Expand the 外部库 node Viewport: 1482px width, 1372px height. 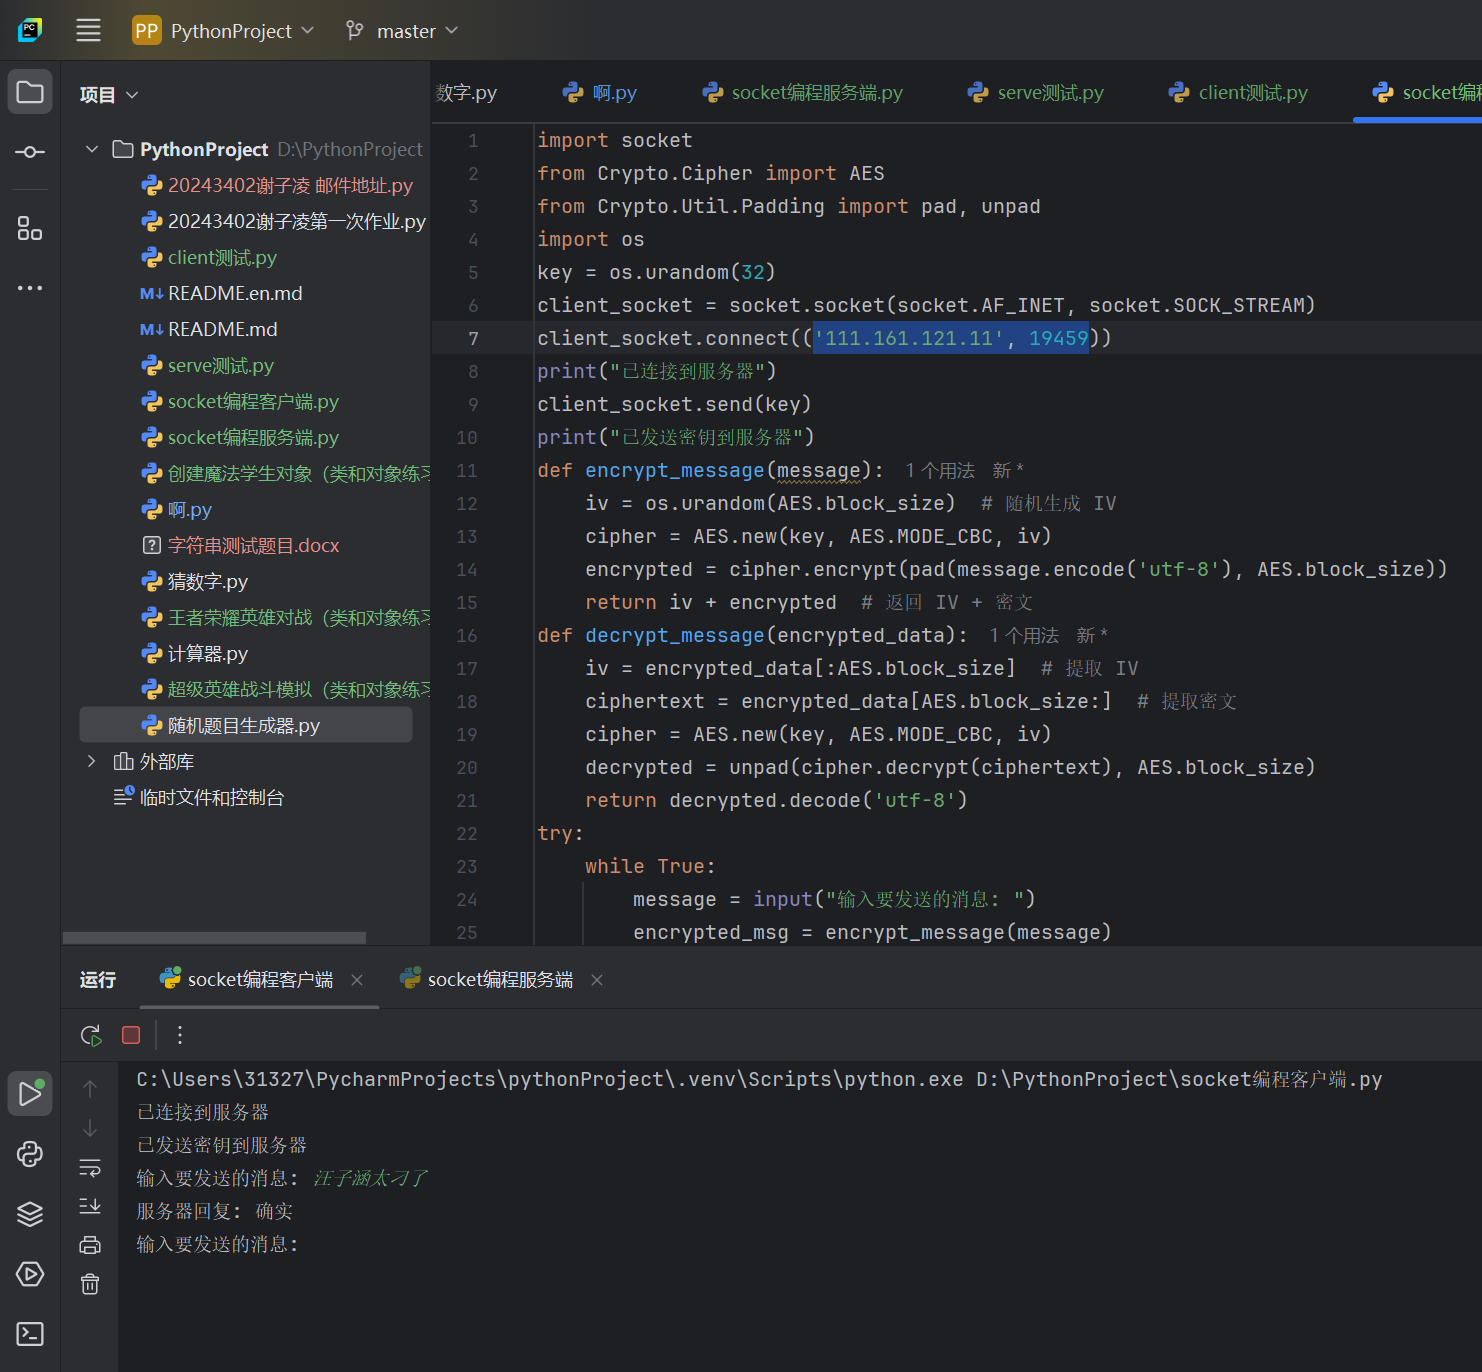click(92, 761)
